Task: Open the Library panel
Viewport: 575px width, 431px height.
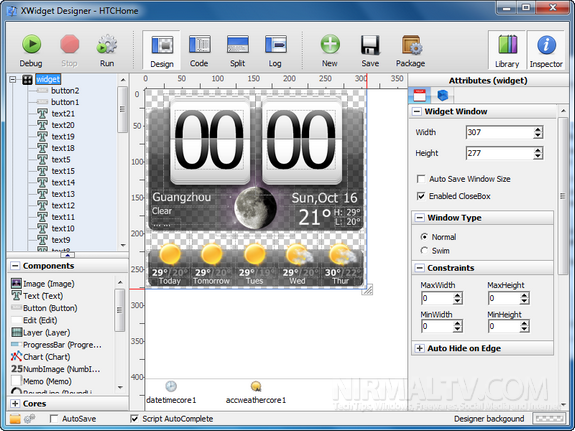Action: [x=507, y=51]
